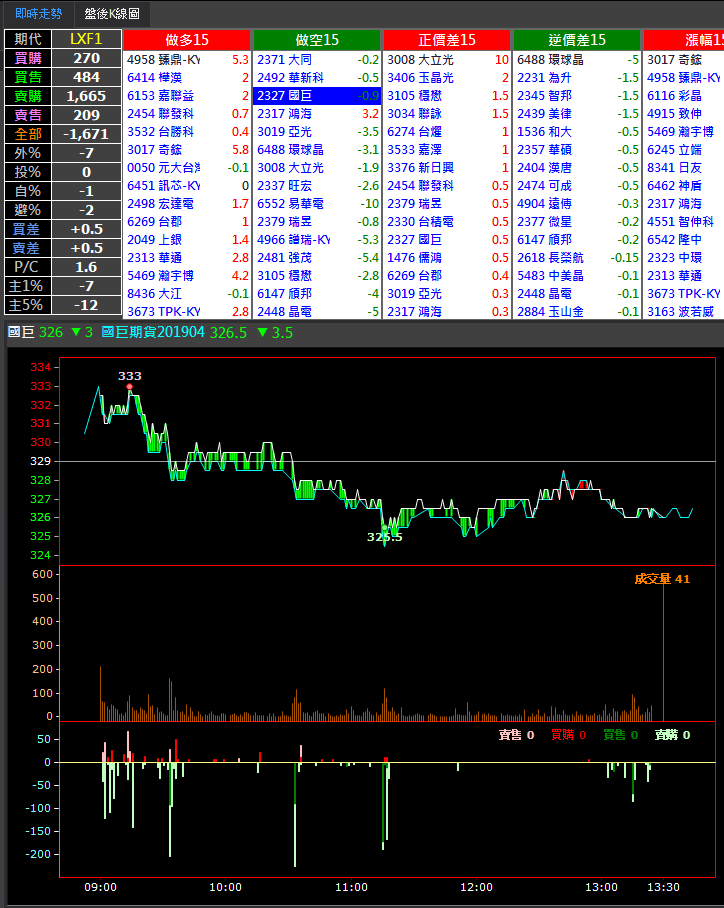Select the 避% row label
Screen dimensions: 724x908
click(x=28, y=210)
